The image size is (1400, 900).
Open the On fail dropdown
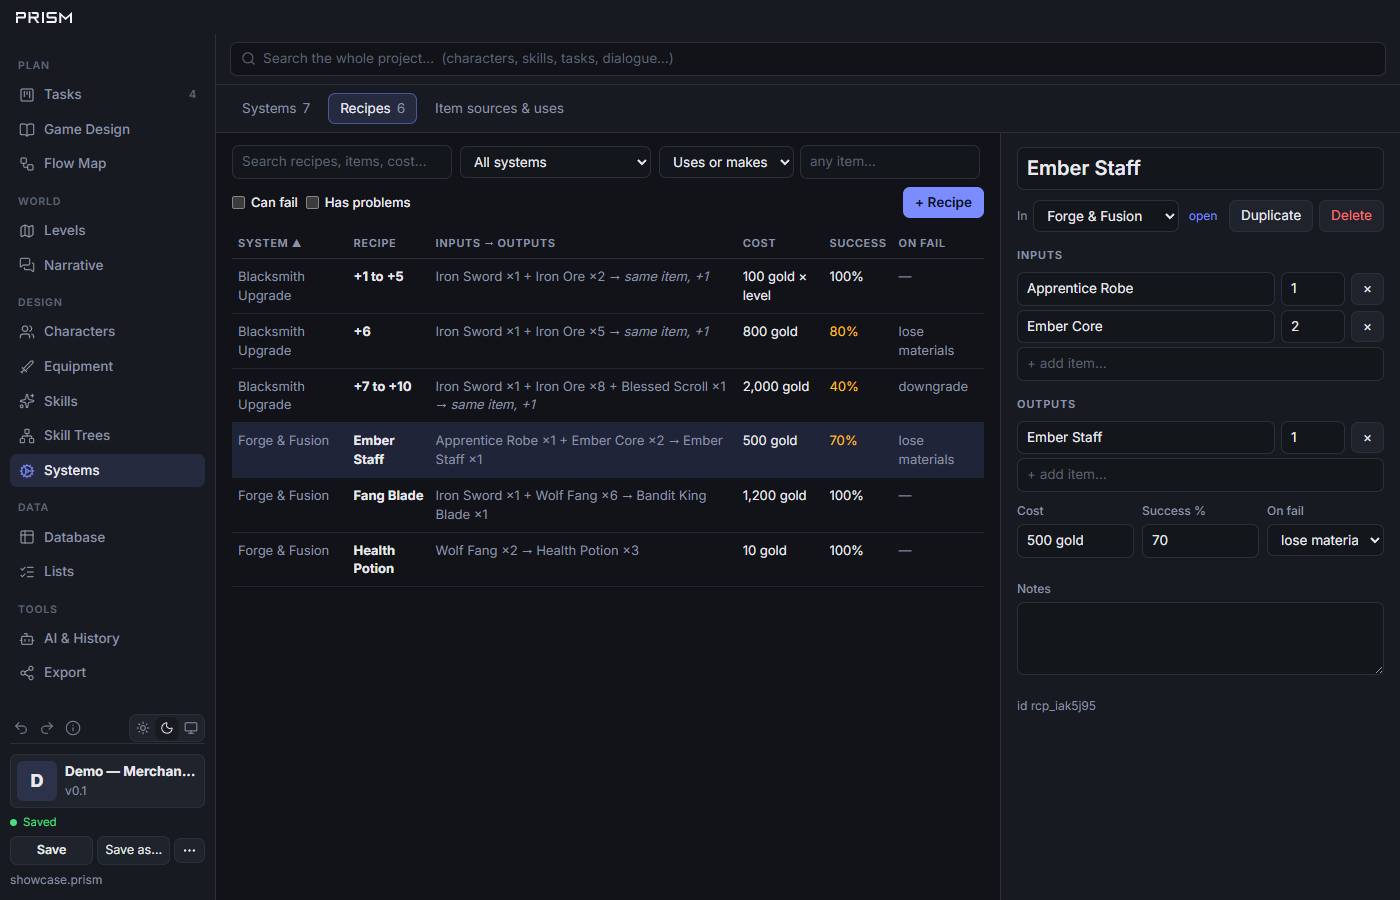click(1325, 540)
